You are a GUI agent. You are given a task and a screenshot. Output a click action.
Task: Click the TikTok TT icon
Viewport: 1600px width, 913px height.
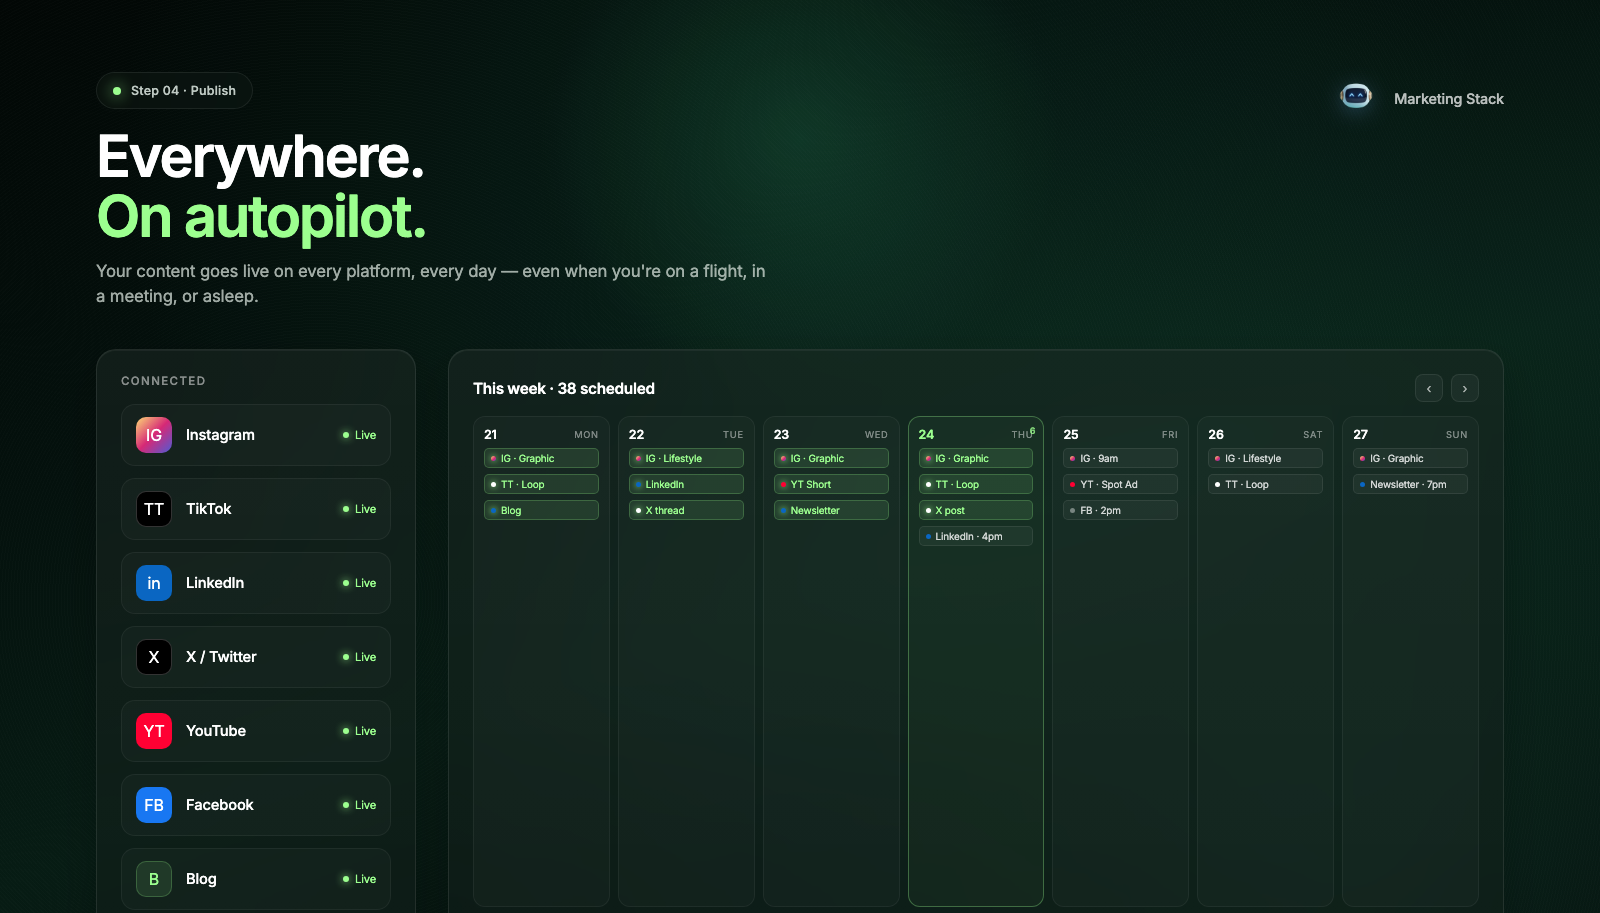click(154, 509)
